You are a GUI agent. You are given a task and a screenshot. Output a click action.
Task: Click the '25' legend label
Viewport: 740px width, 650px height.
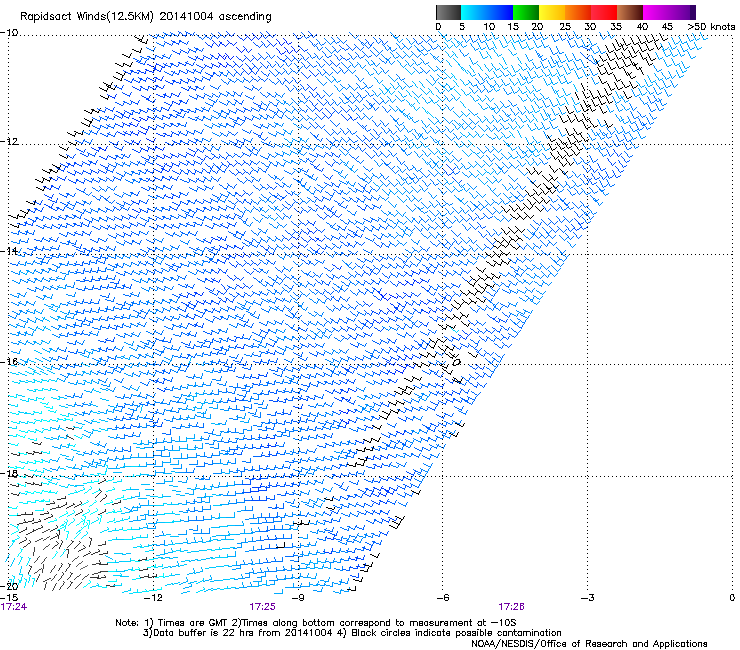point(565,26)
